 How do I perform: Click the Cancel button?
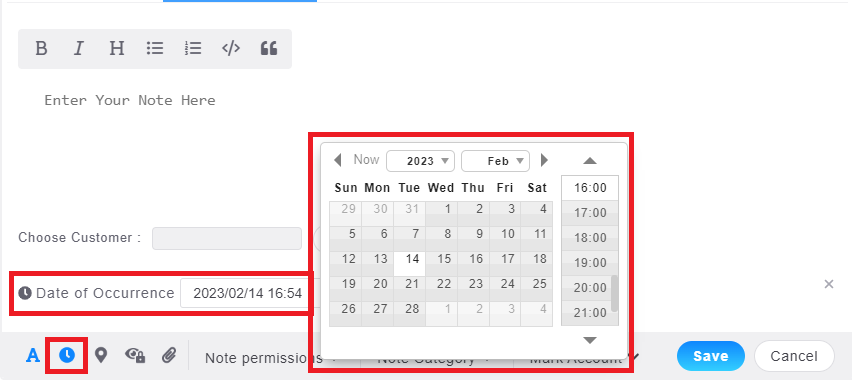point(794,356)
